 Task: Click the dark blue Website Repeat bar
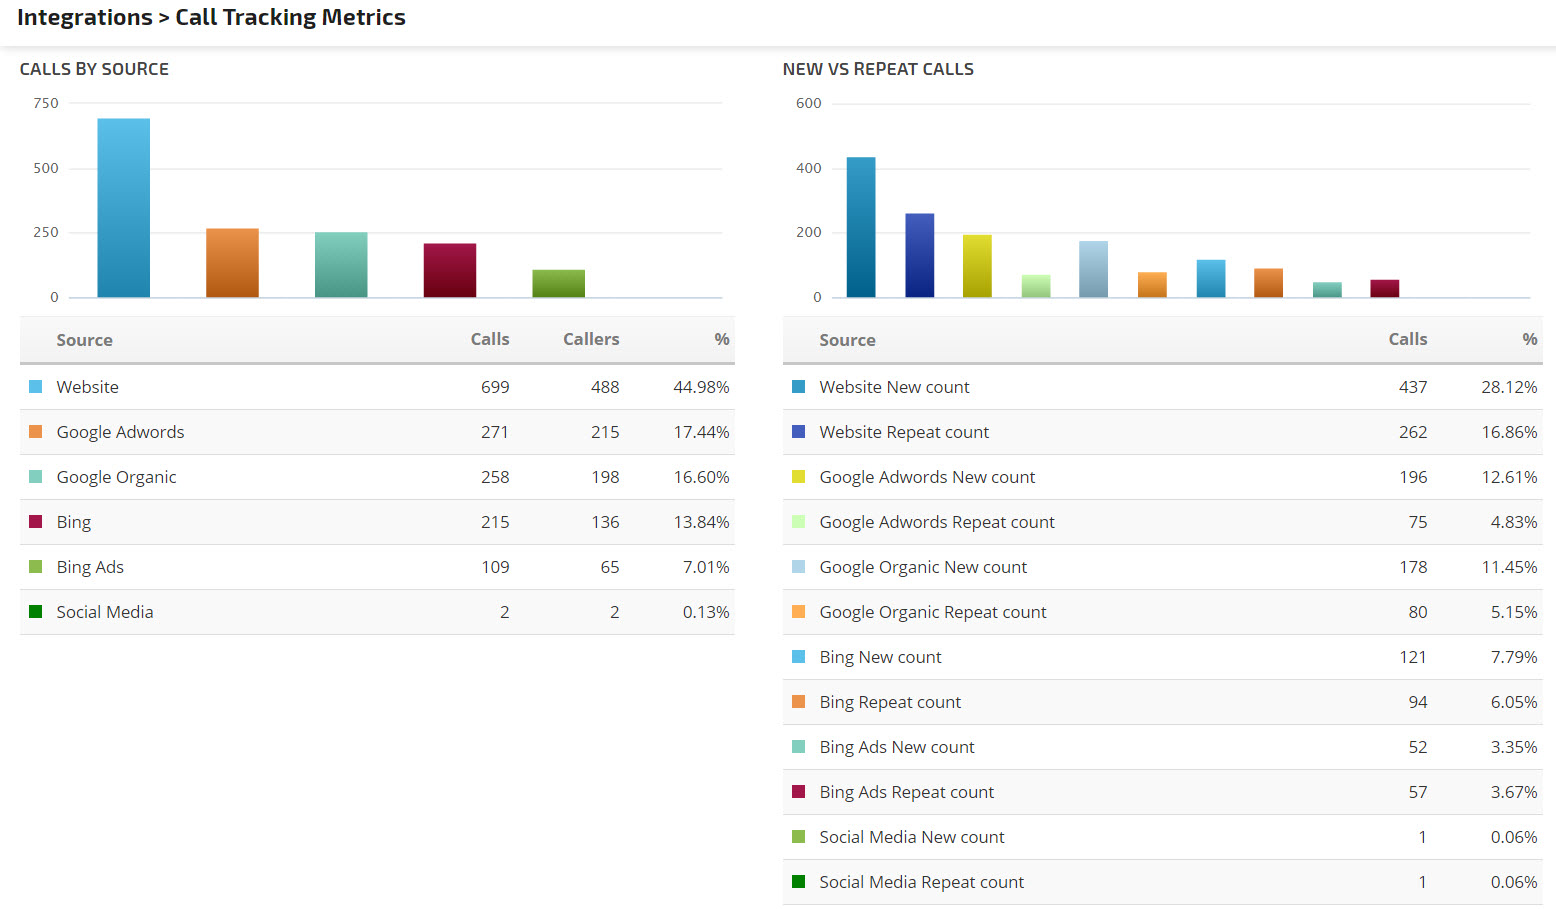pos(919,255)
